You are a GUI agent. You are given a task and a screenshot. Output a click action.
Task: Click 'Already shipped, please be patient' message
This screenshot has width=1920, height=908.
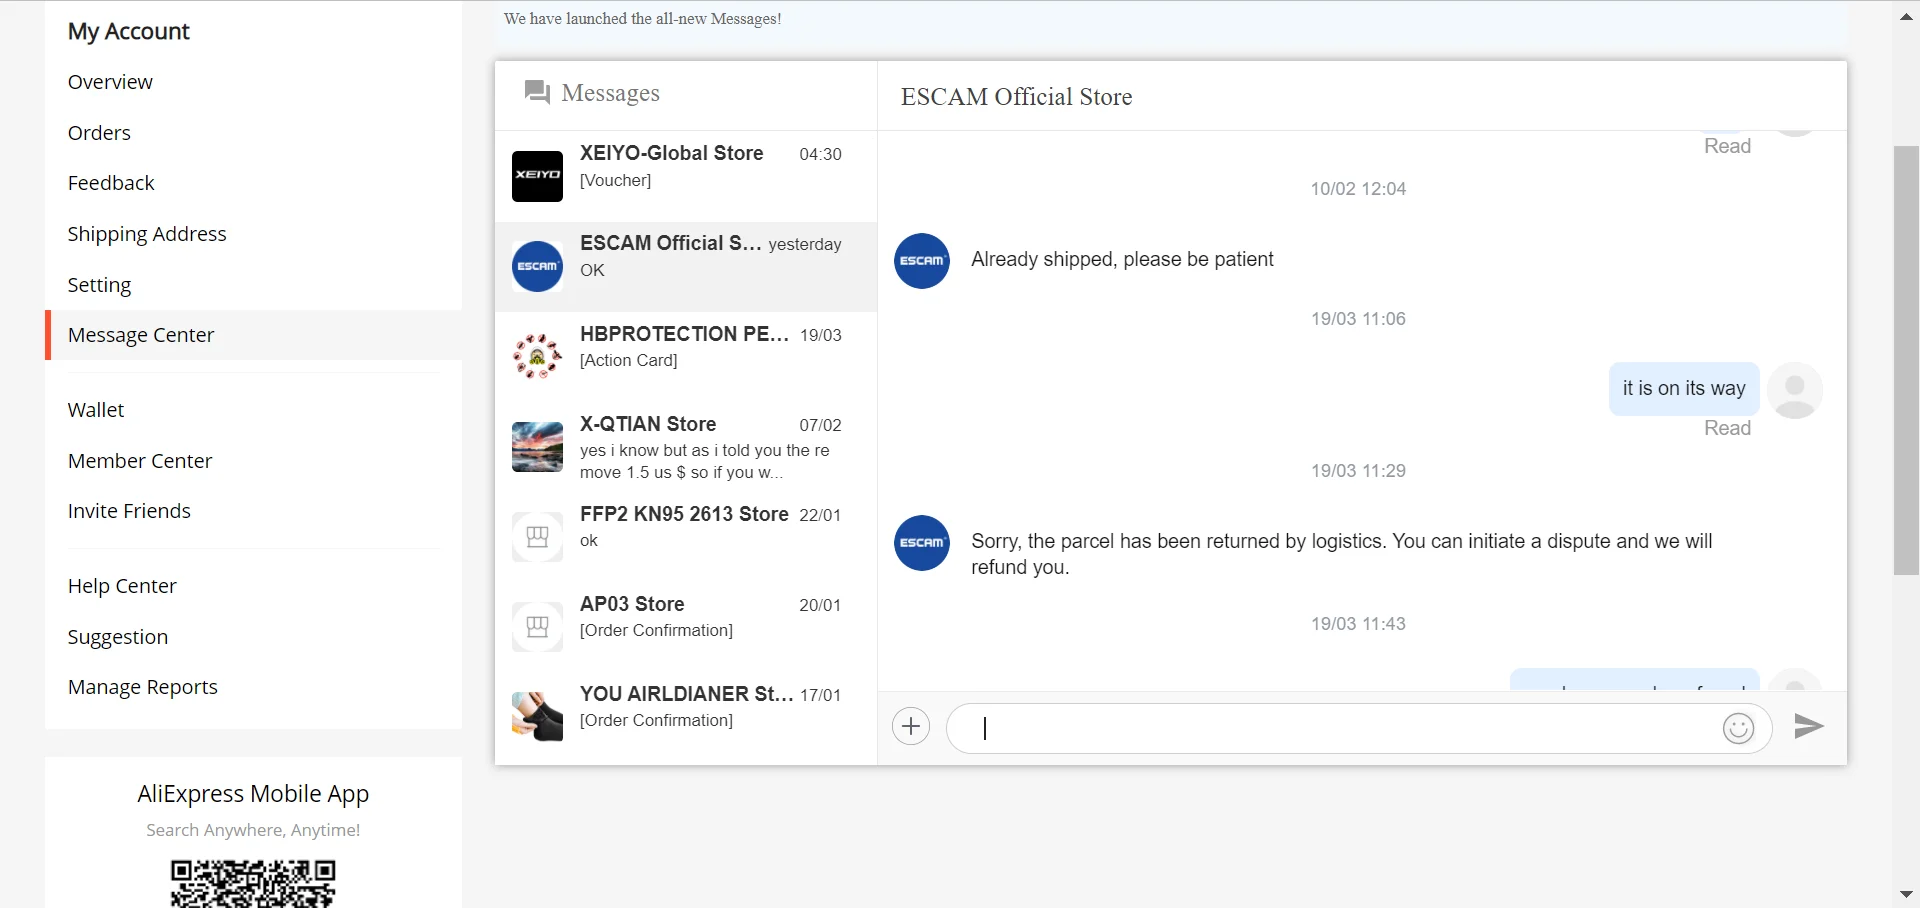pos(1122,260)
